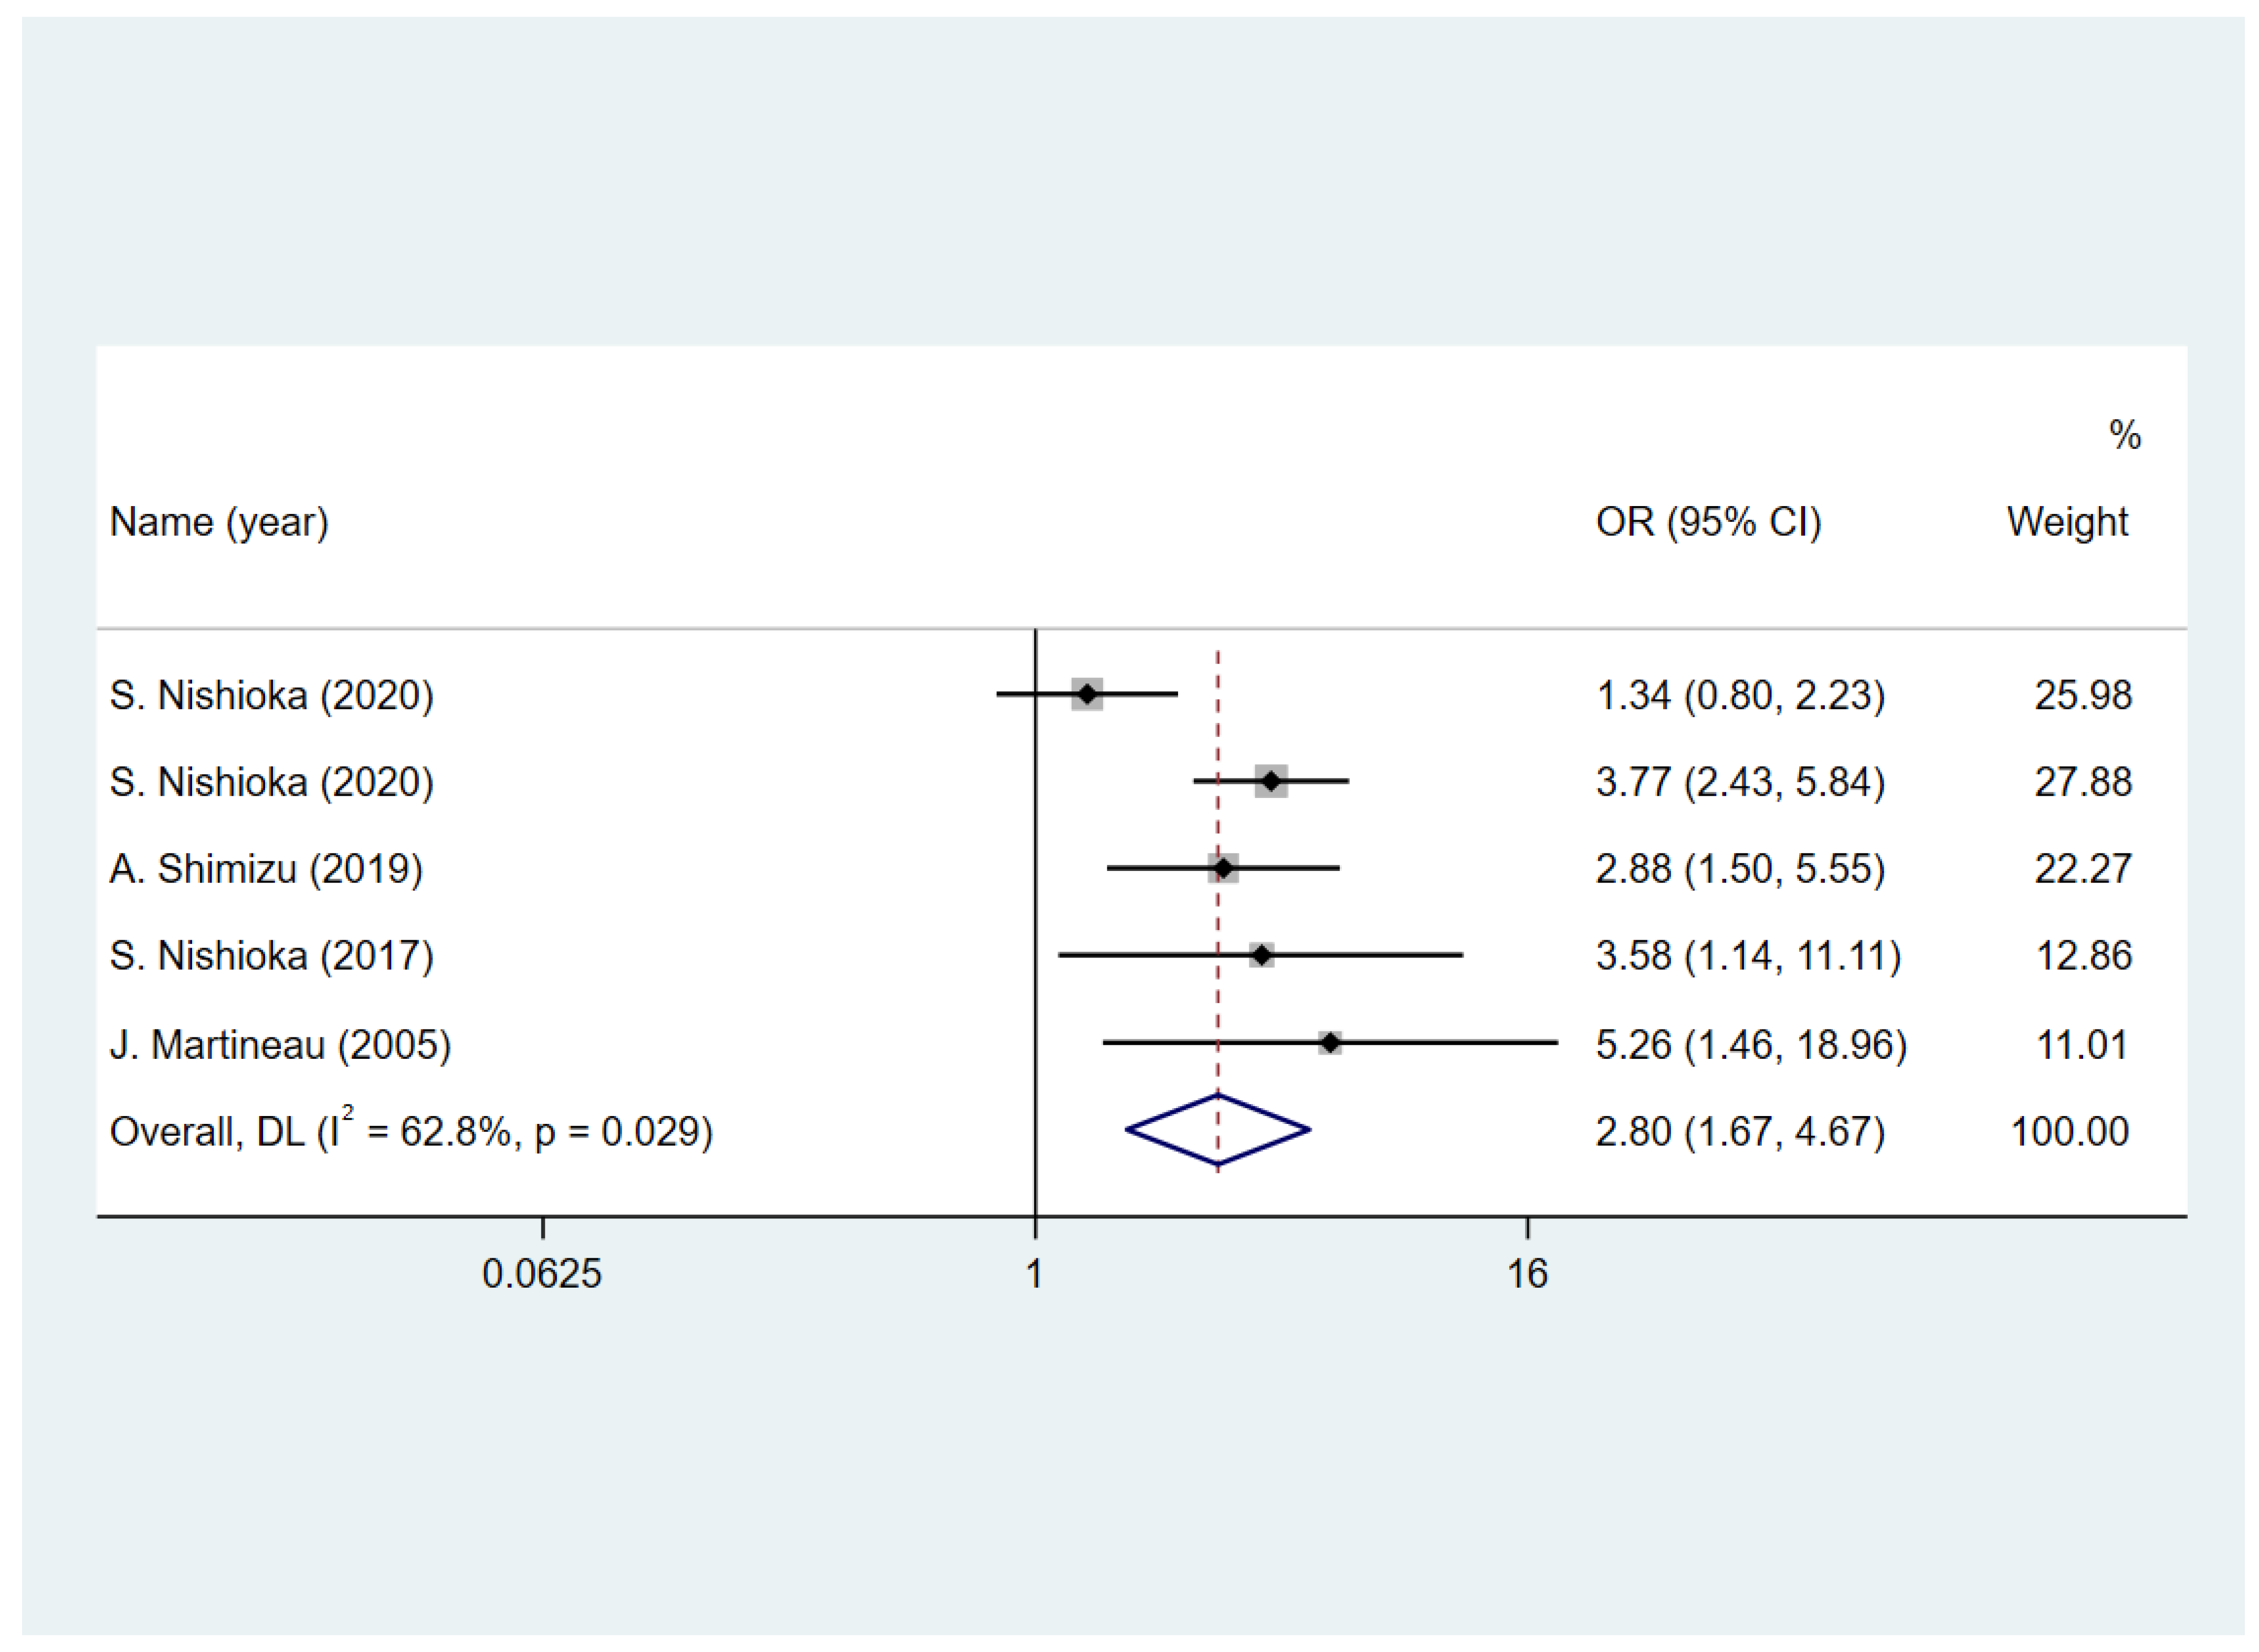Screen dimensions: 2259x1652
Task: Click the 16 axis tick label
Action: [x=1527, y=1274]
